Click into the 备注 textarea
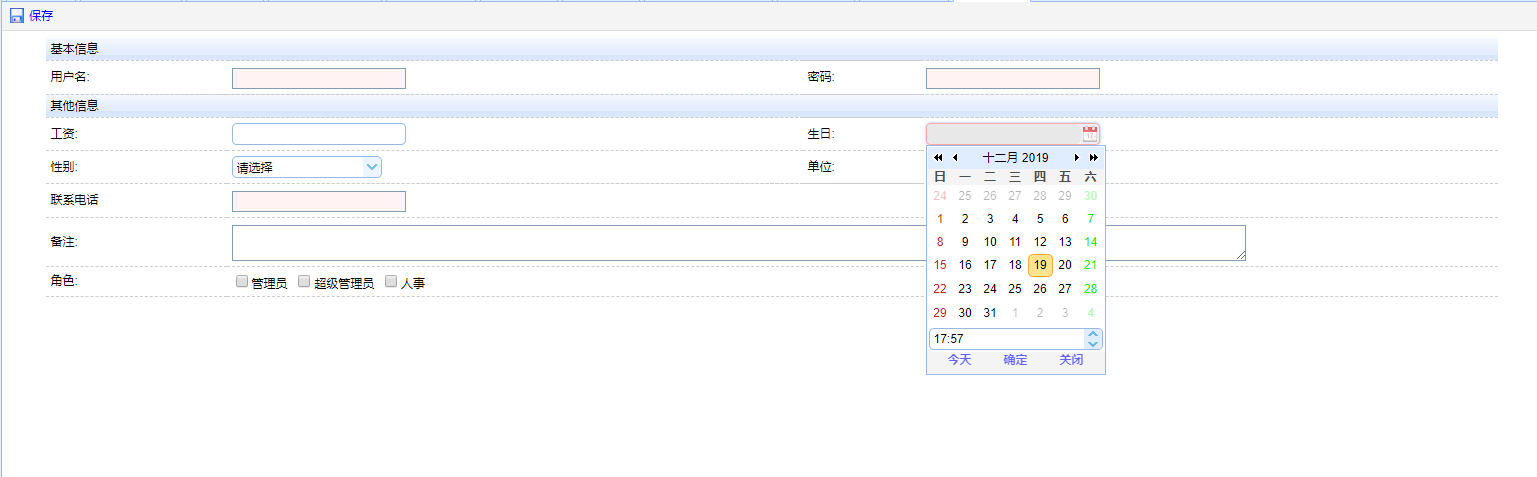 (739, 243)
